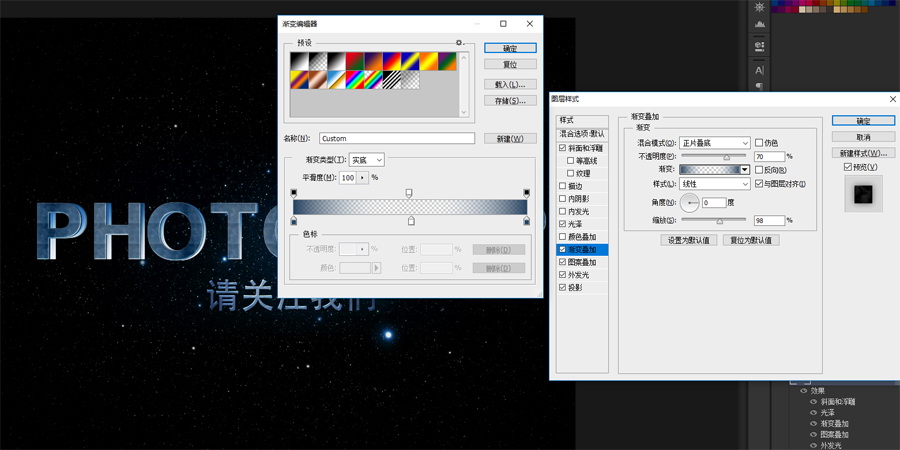Select the diagonal transparent stripes gradient preset
This screenshot has height=450, width=900.
[x=391, y=80]
